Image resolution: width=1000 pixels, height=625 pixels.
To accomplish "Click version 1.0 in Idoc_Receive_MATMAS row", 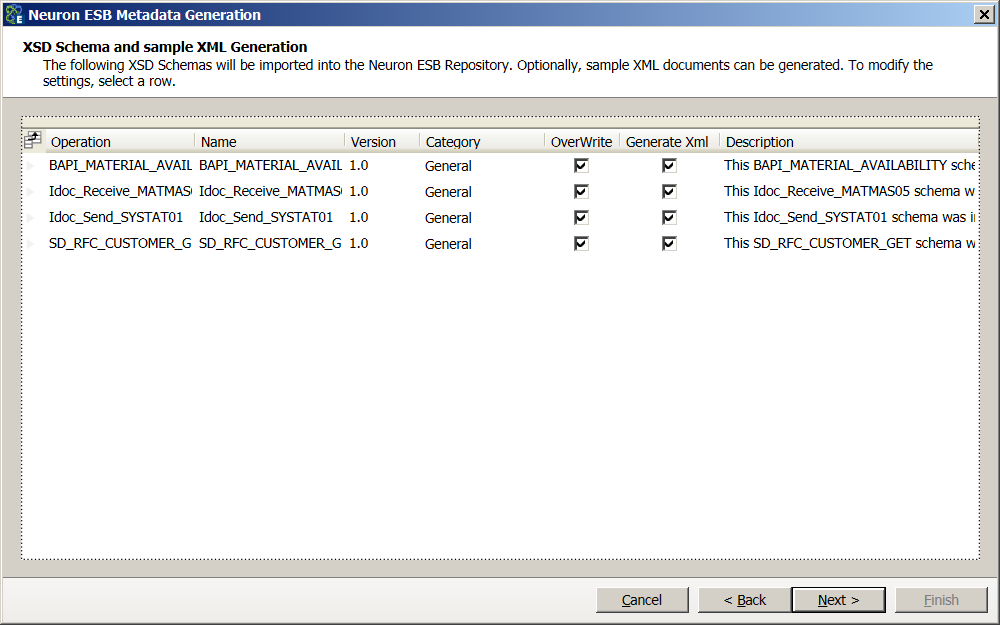I will coord(358,191).
